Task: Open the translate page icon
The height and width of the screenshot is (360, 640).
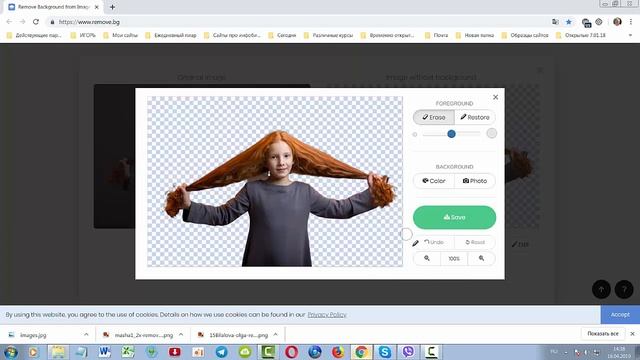Action: pyautogui.click(x=555, y=22)
